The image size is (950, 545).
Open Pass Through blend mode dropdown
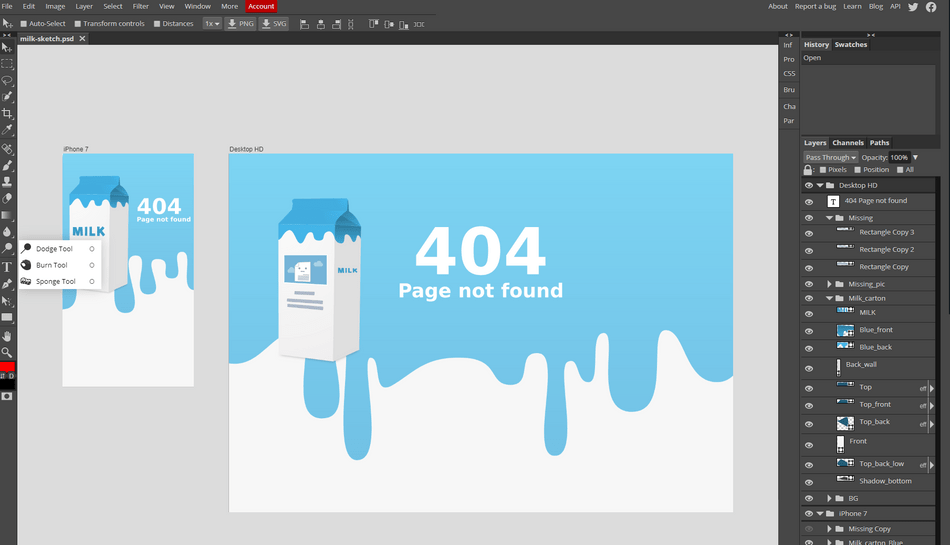tap(830, 157)
